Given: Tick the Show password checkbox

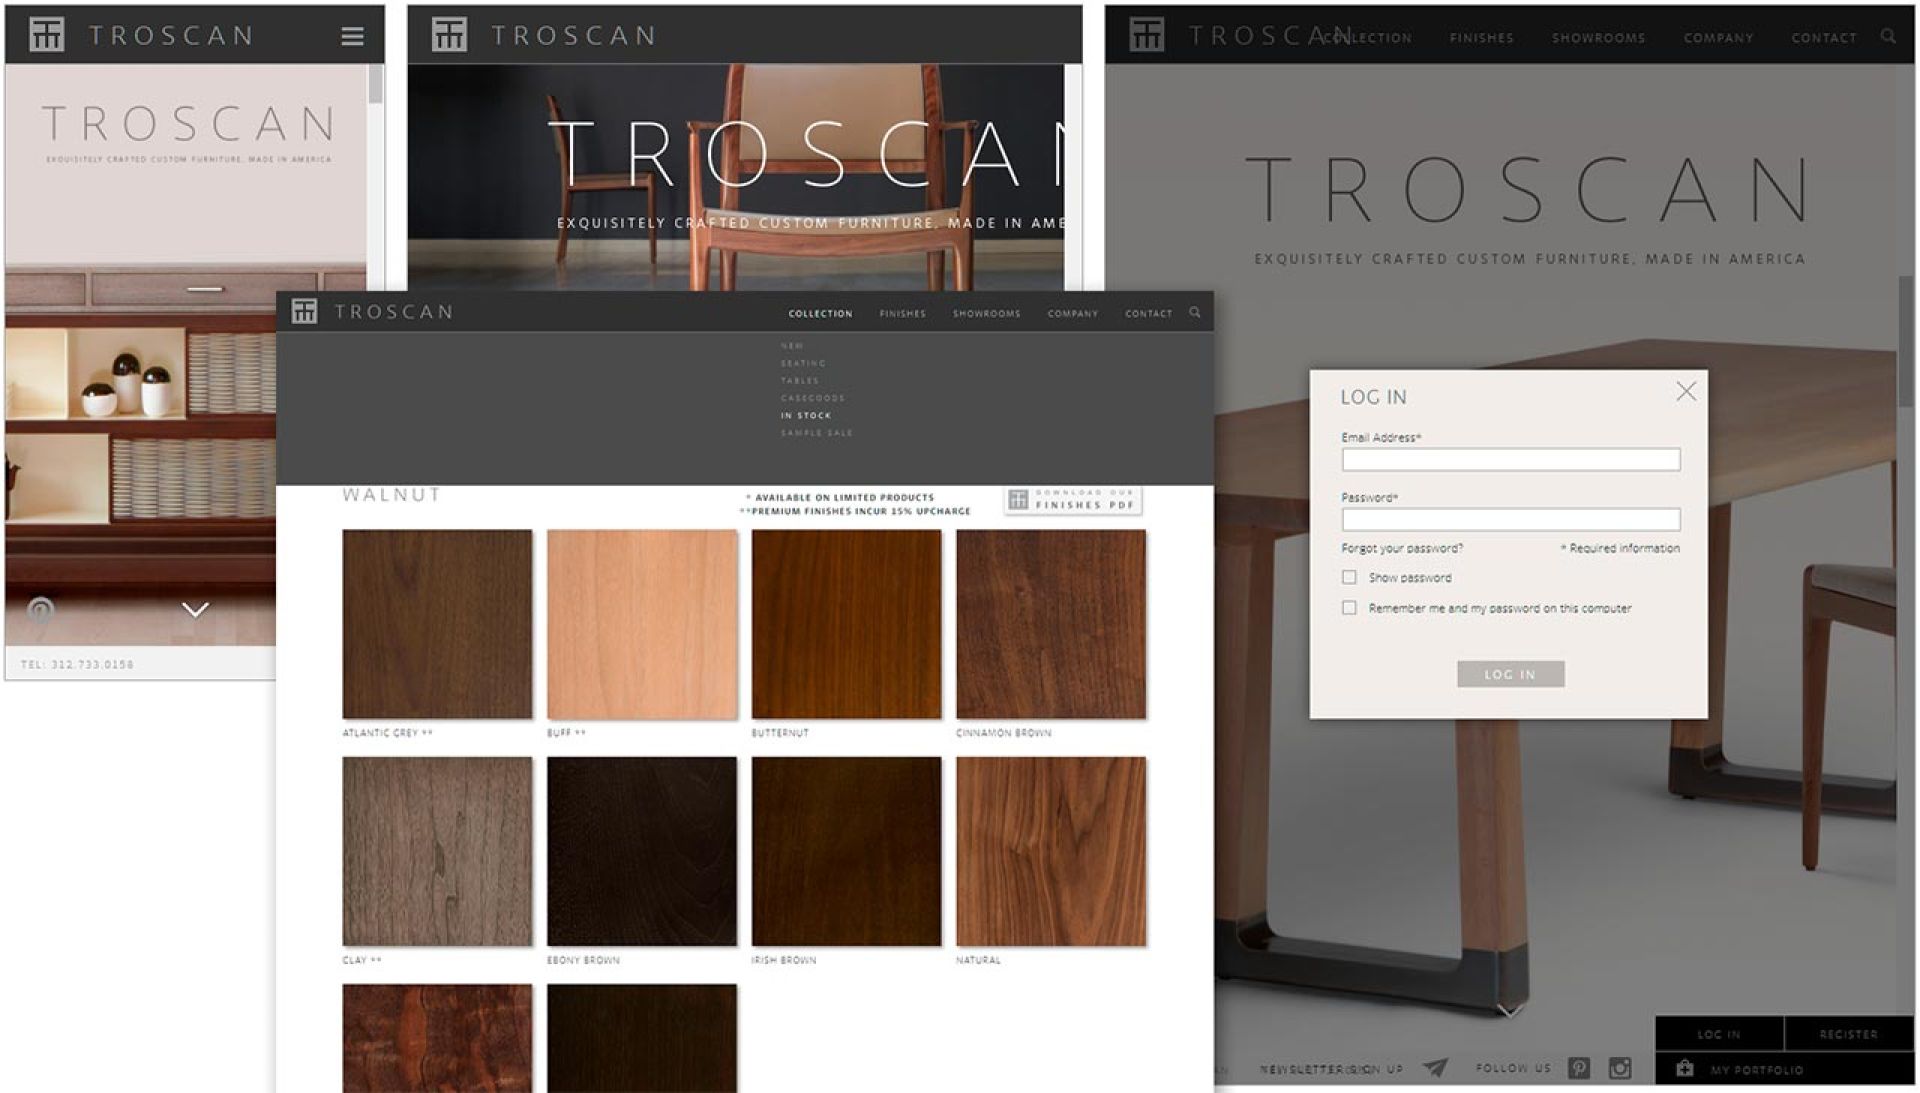Looking at the screenshot, I should 1349,577.
